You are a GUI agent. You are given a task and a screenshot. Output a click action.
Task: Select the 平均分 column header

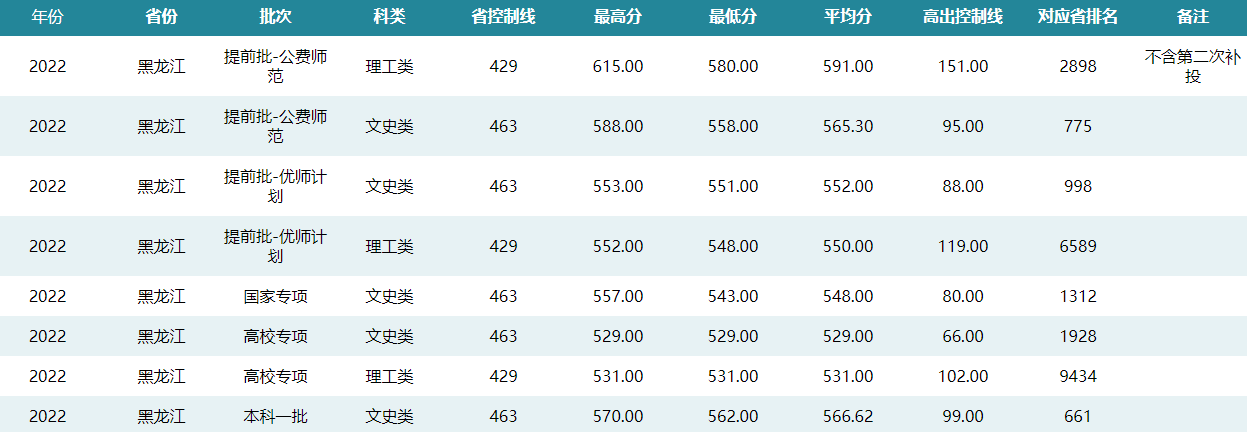pyautogui.click(x=848, y=17)
